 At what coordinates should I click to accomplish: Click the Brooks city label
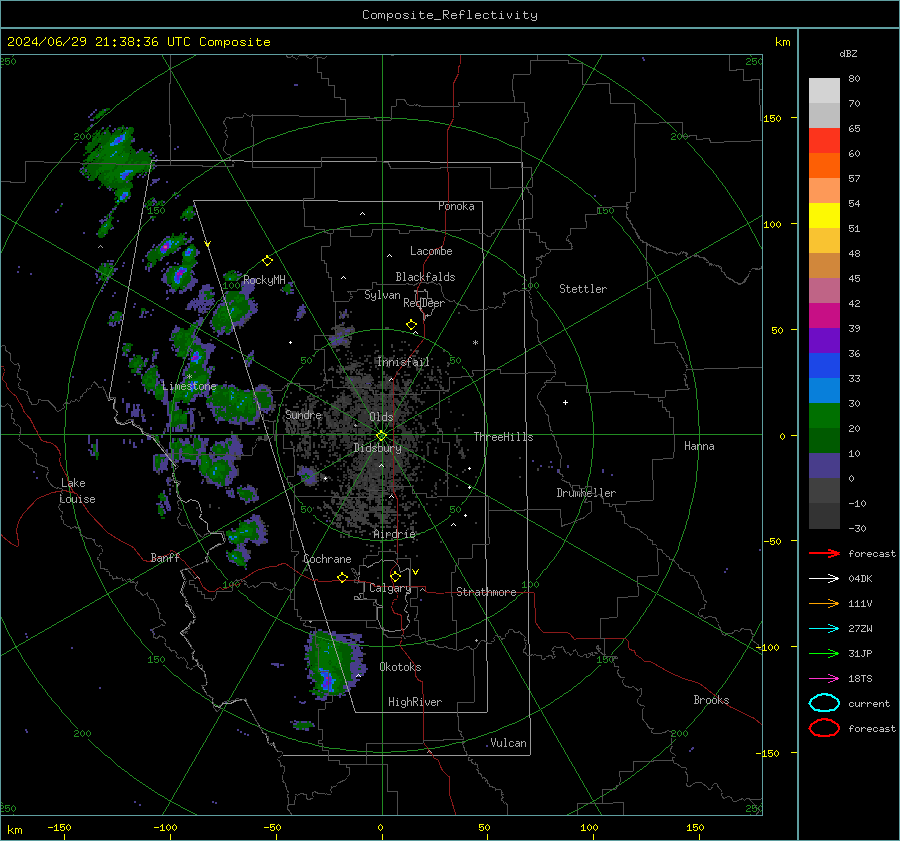coord(711,700)
